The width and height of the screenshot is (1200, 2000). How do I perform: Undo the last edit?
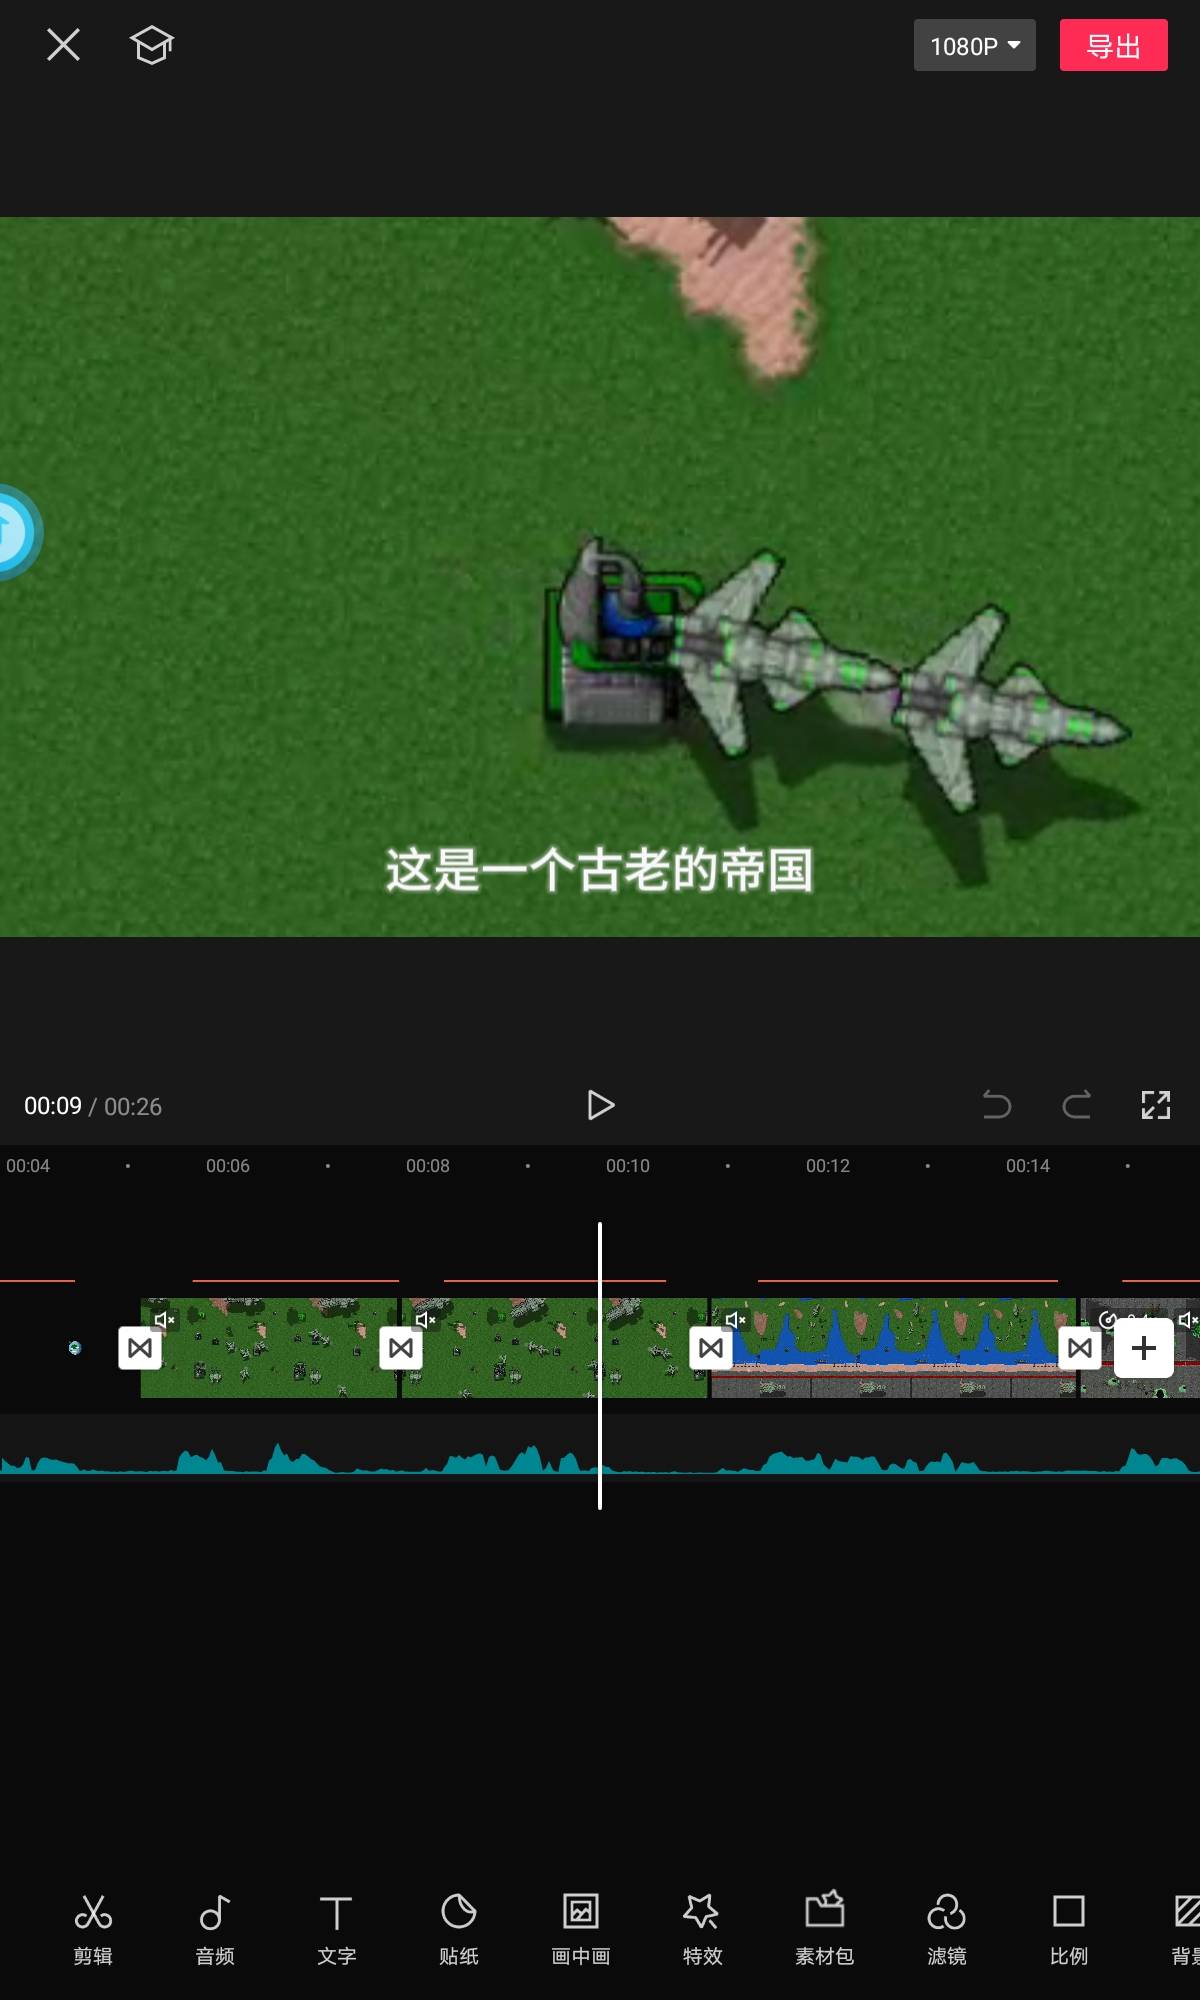(x=996, y=1105)
